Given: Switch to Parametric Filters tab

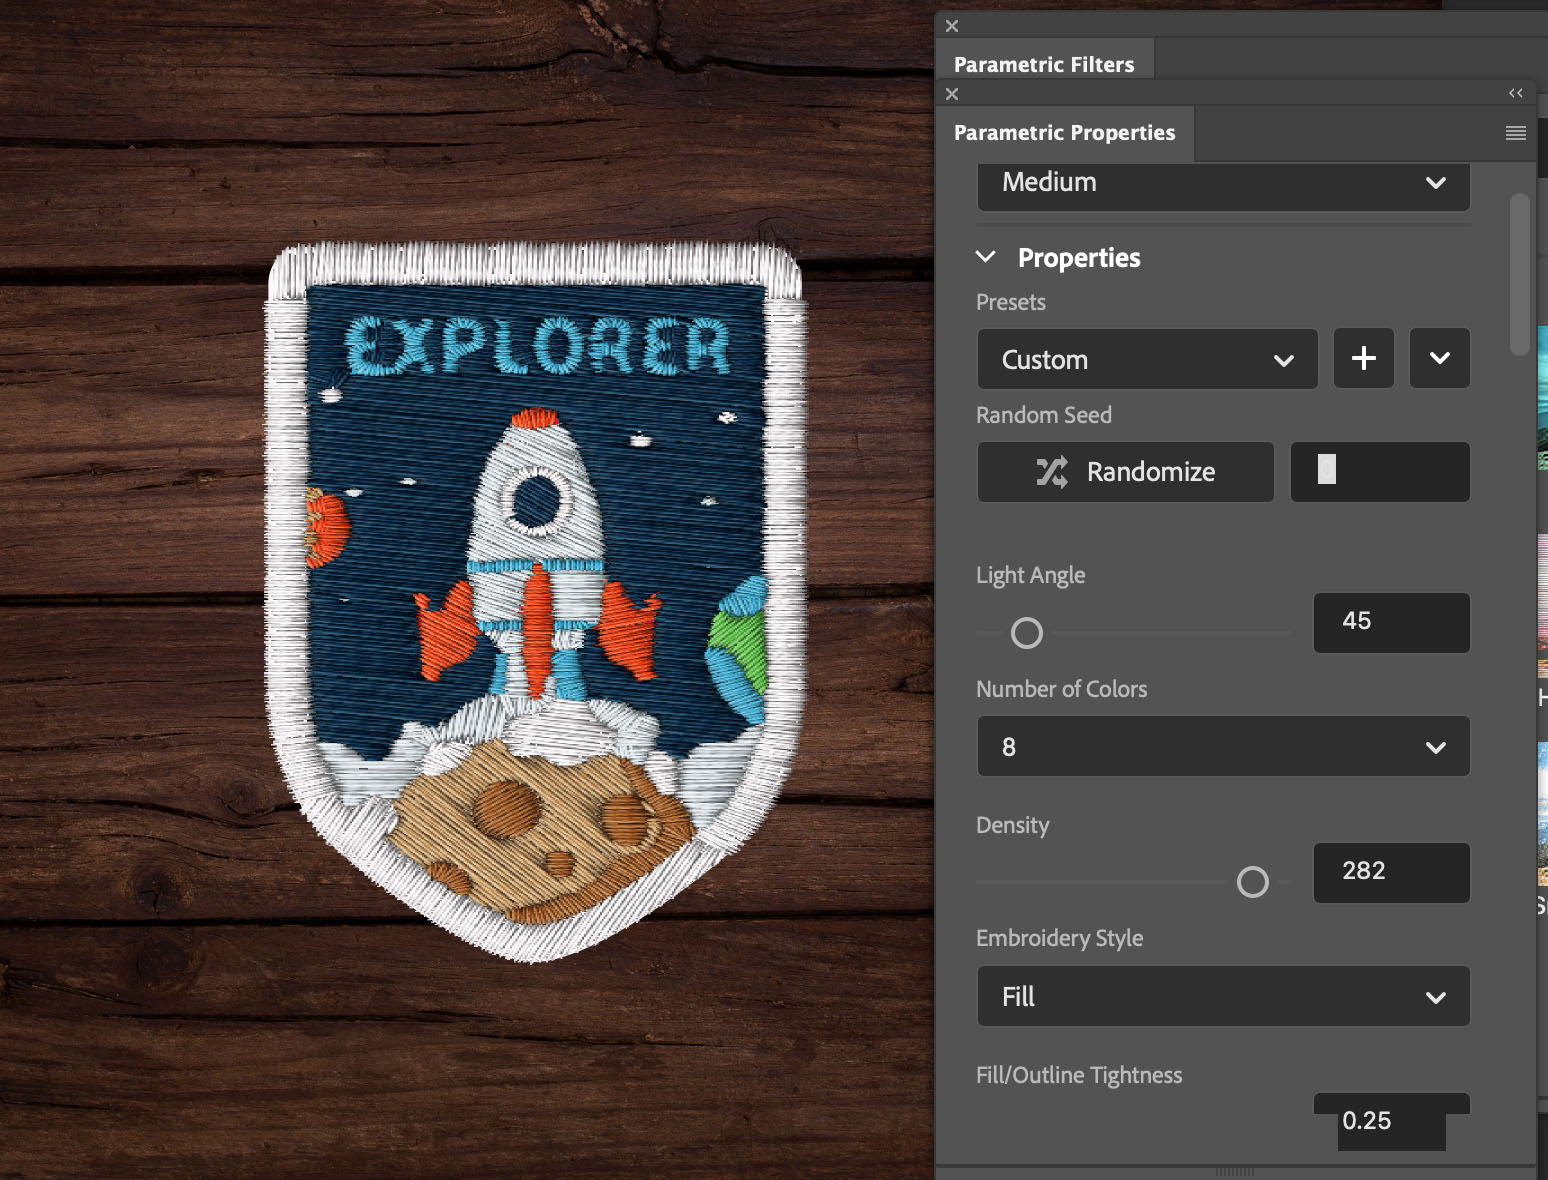Looking at the screenshot, I should tap(1044, 64).
